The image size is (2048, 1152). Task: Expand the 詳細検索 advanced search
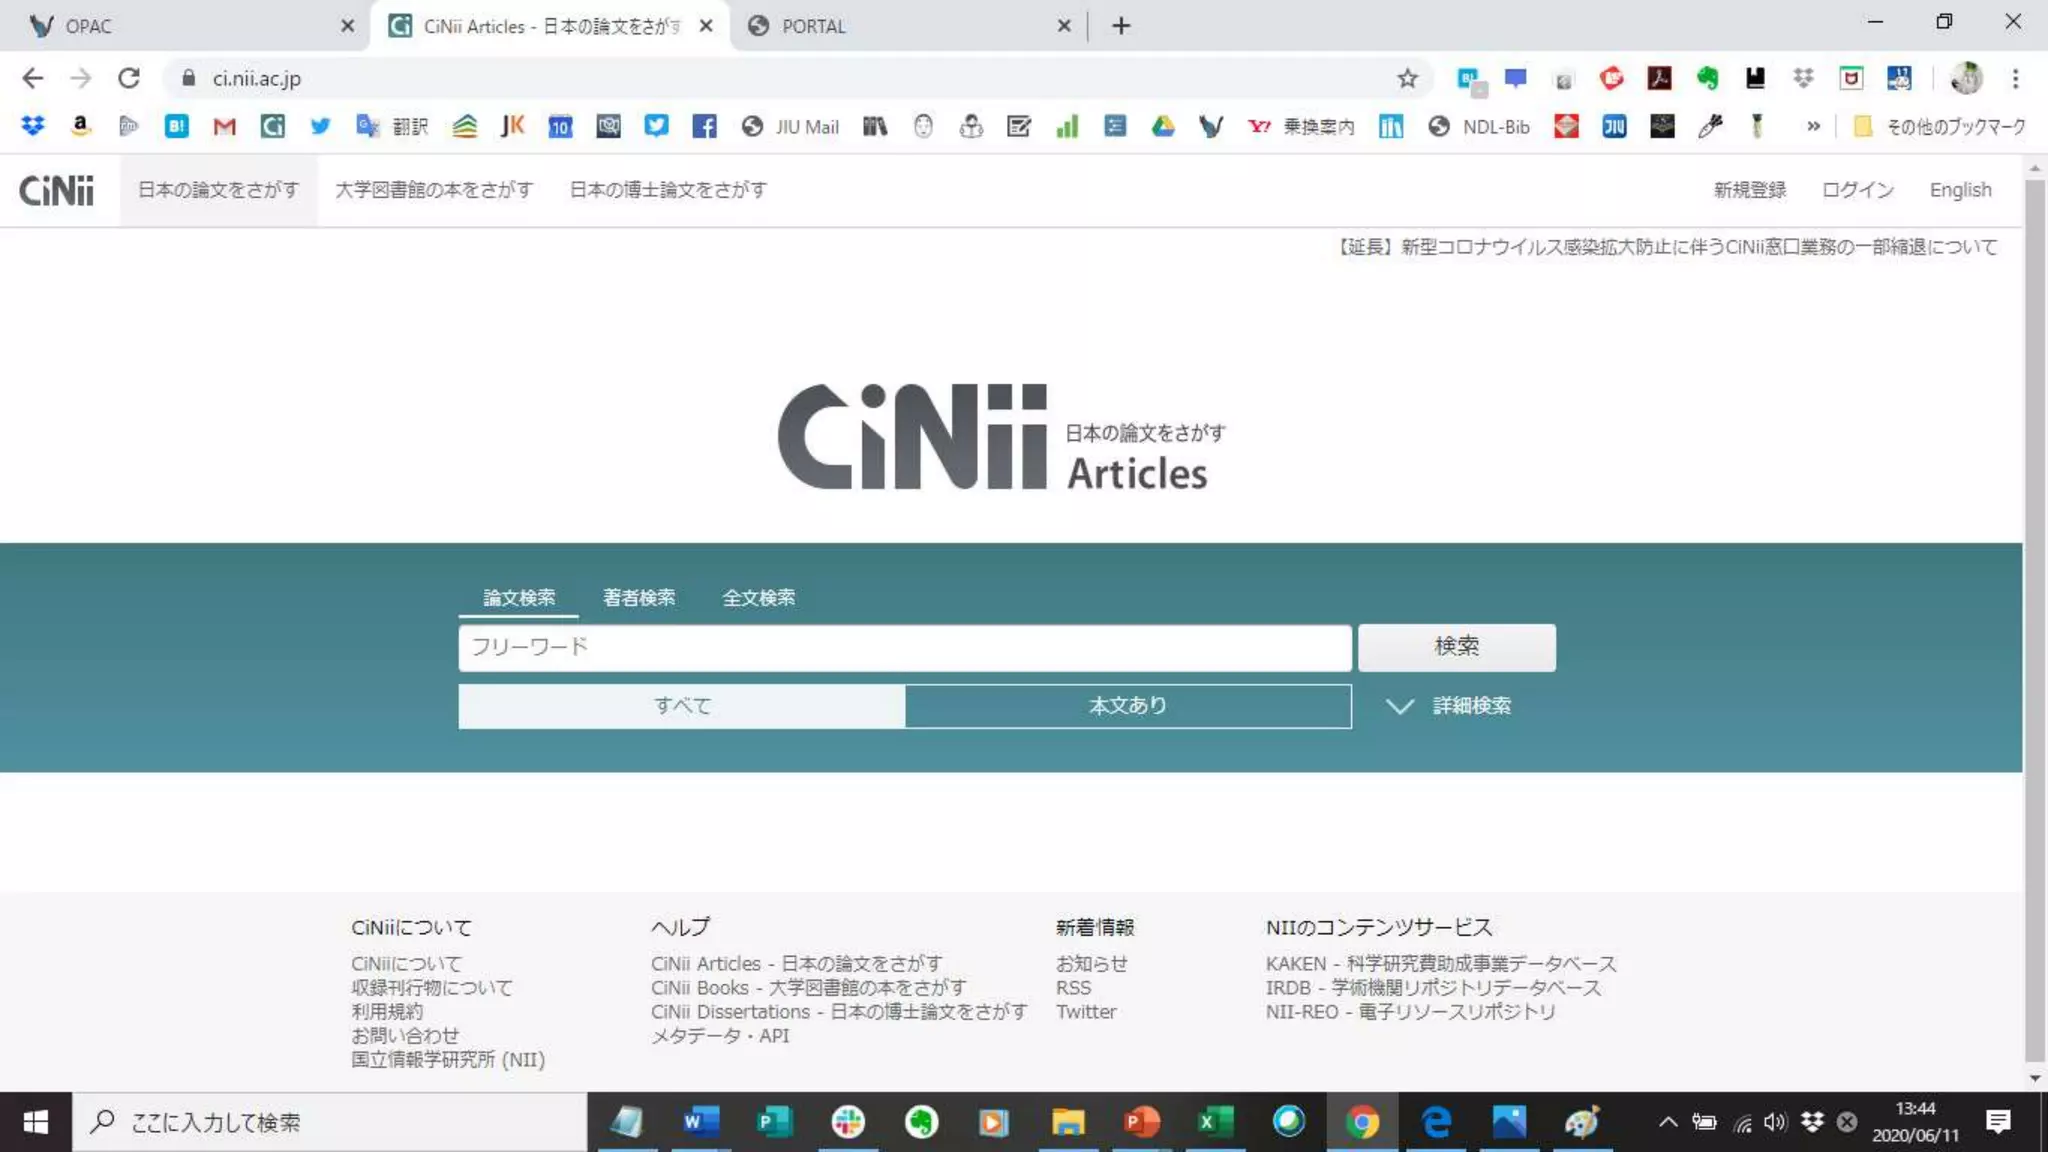(x=1450, y=706)
